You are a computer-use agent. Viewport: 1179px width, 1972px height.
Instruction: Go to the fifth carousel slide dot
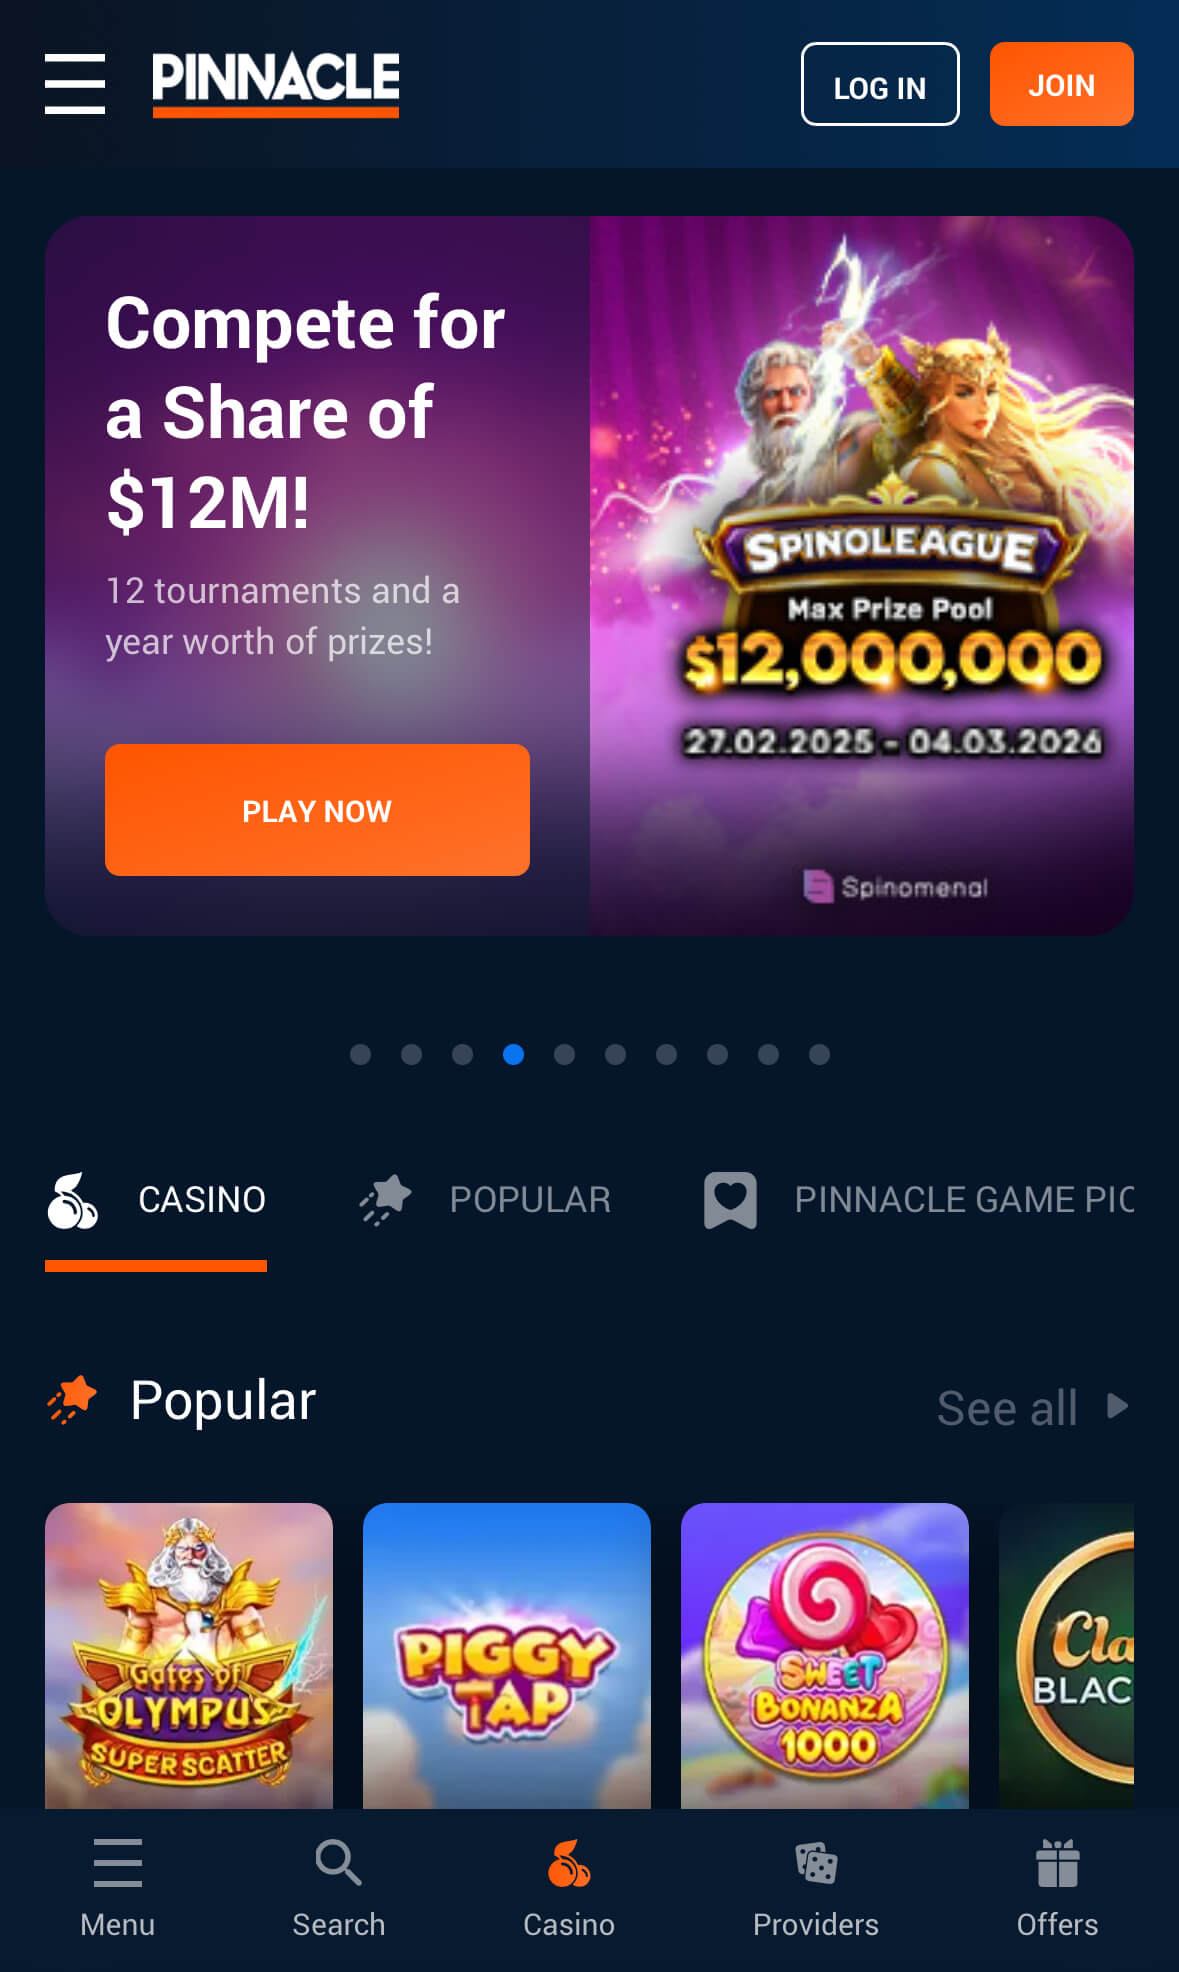(x=564, y=1054)
